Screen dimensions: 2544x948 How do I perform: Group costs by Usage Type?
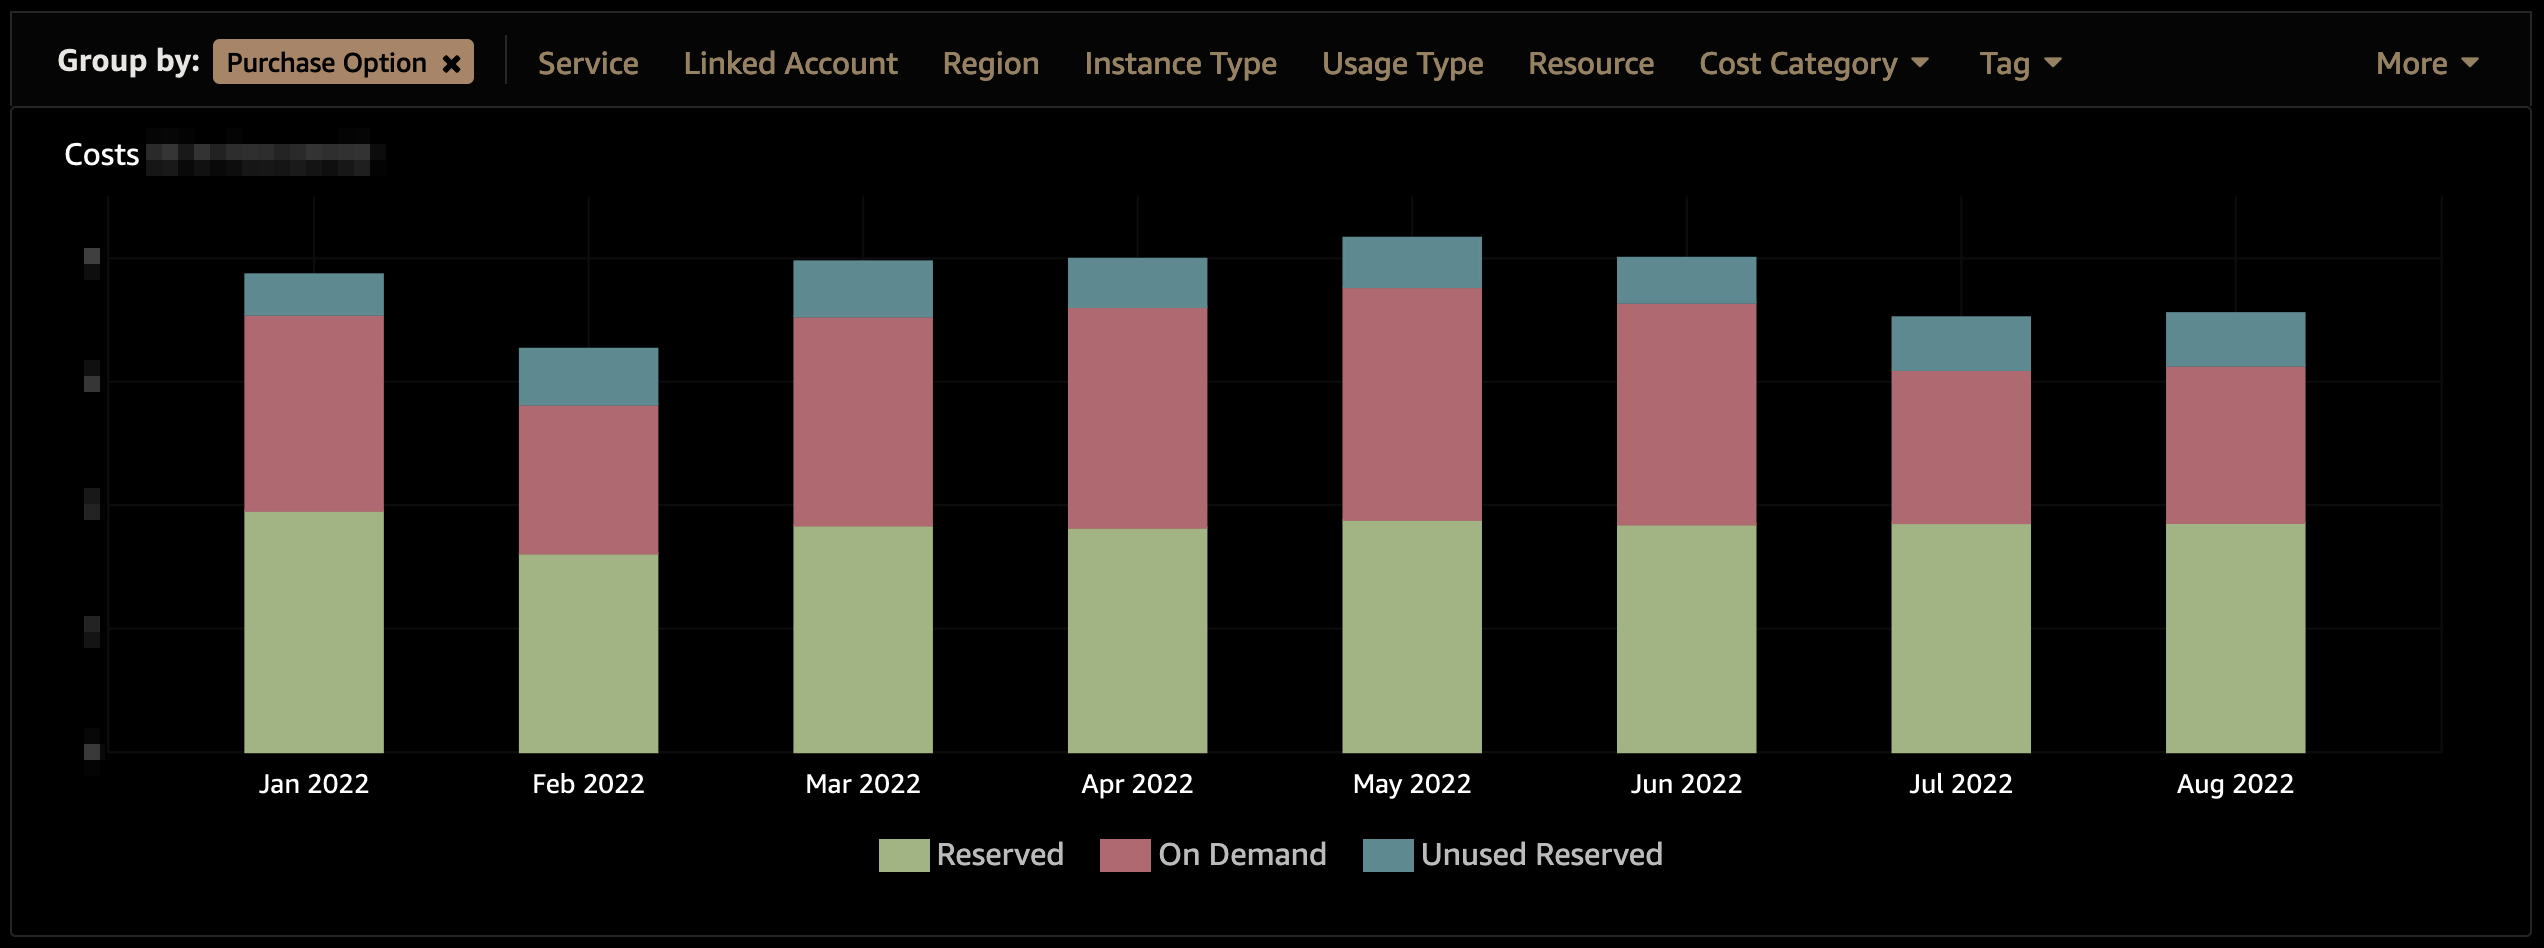point(1402,62)
